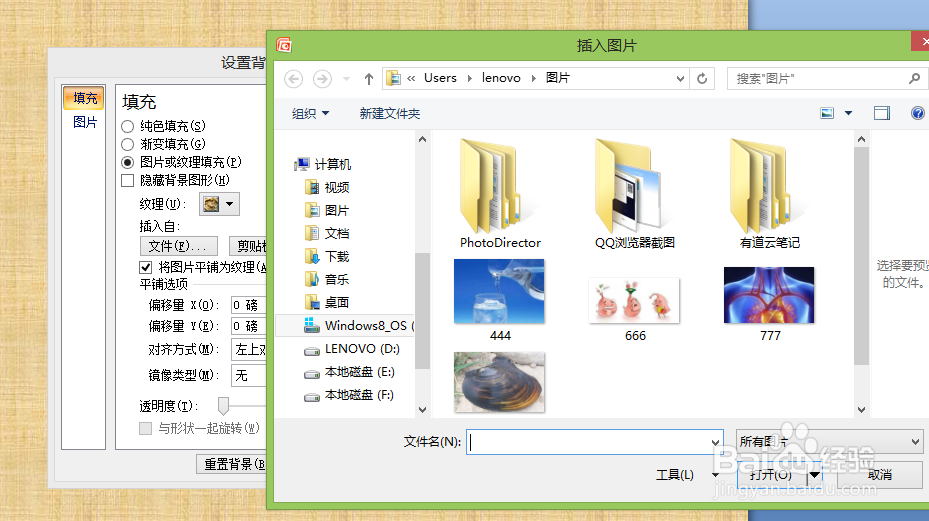
Task: Select 本地磁盘 (E:) drive
Action: click(350, 372)
